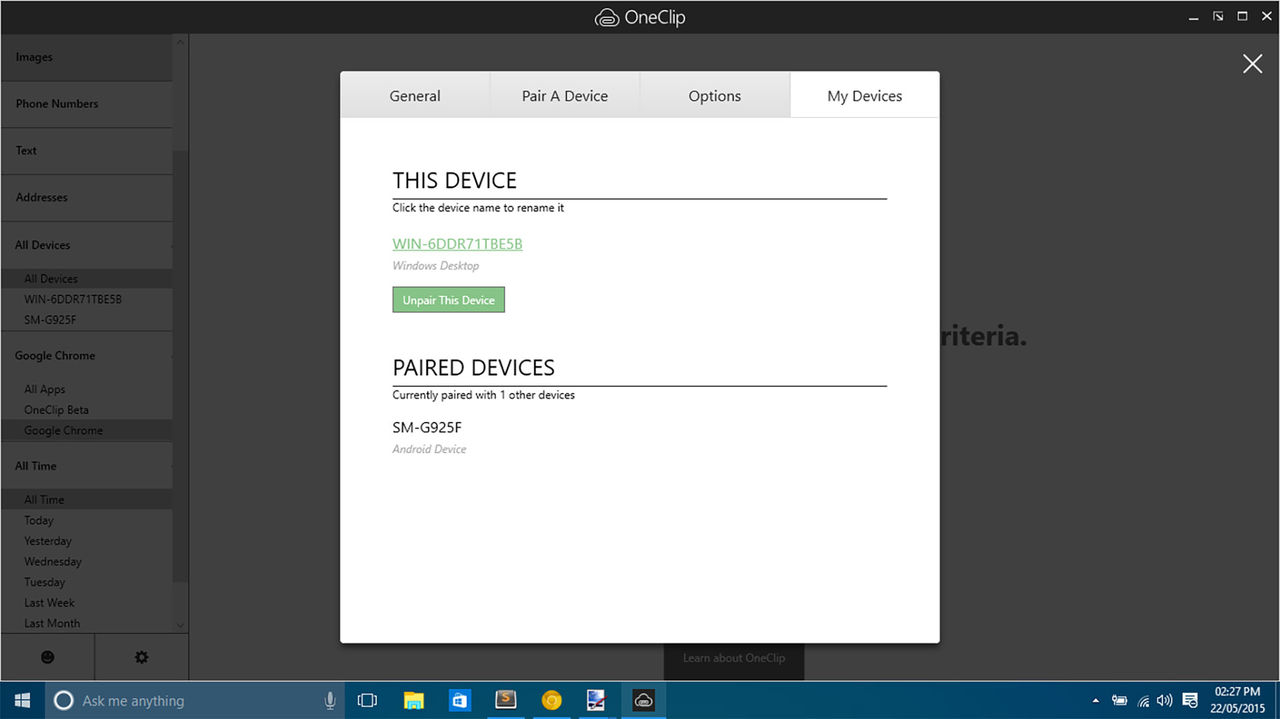Open the Wi-Fi network tray icon
The image size is (1280, 719).
(1144, 700)
